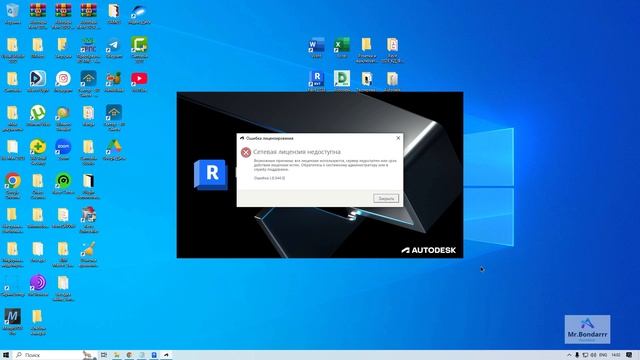Open the Revit desktop shortcut above the splash
This screenshot has height=360, width=640.
[x=316, y=80]
